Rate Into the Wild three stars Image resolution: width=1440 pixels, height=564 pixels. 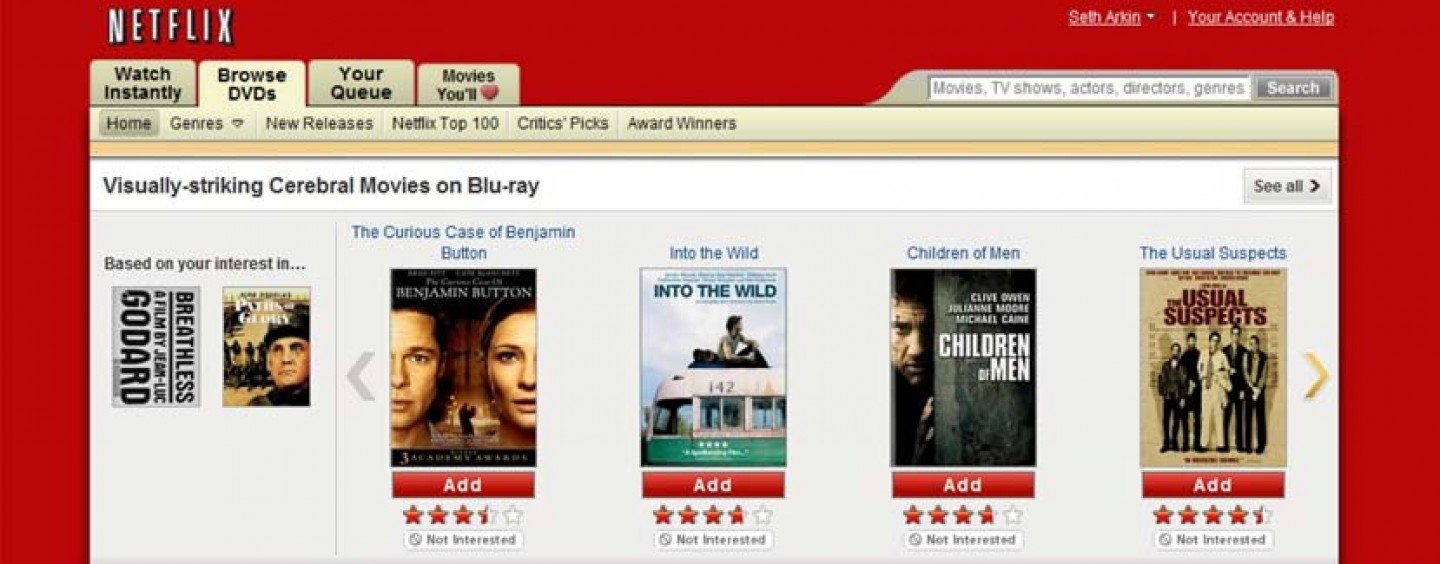(713, 516)
